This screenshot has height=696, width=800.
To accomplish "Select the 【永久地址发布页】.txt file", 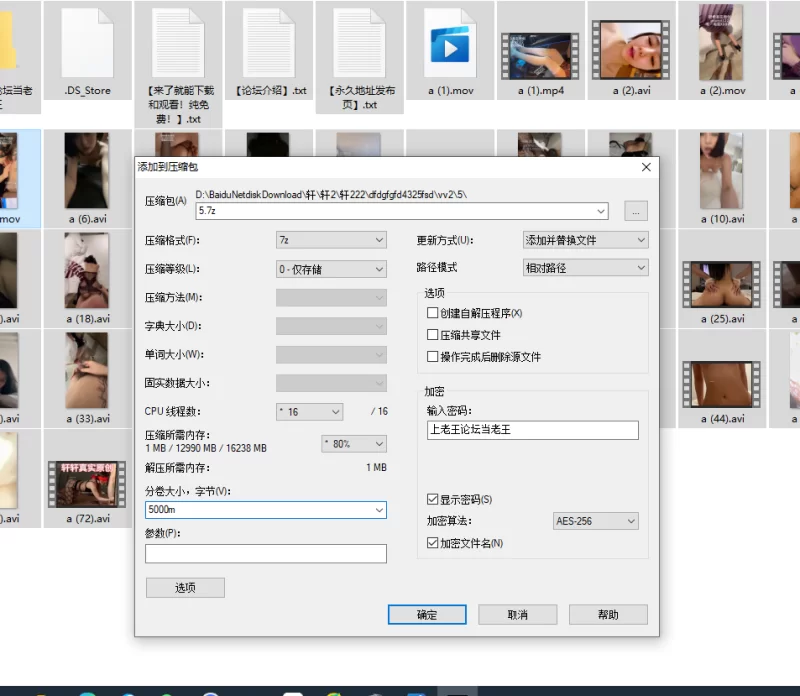I will pos(360,57).
